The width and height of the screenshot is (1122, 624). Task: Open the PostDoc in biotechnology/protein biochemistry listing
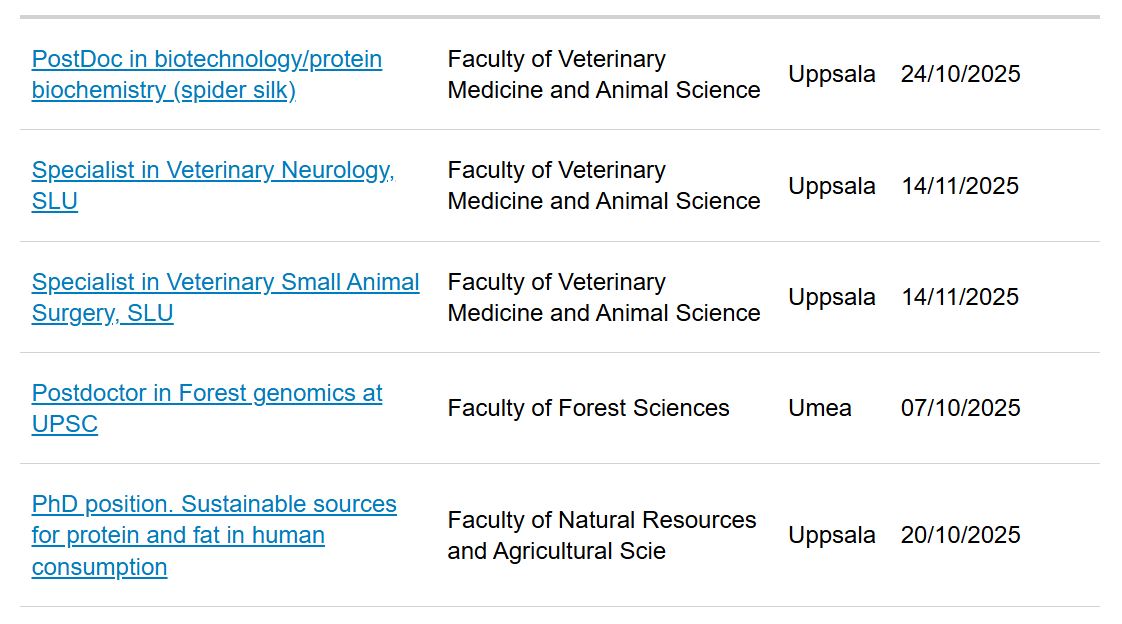coord(206,74)
